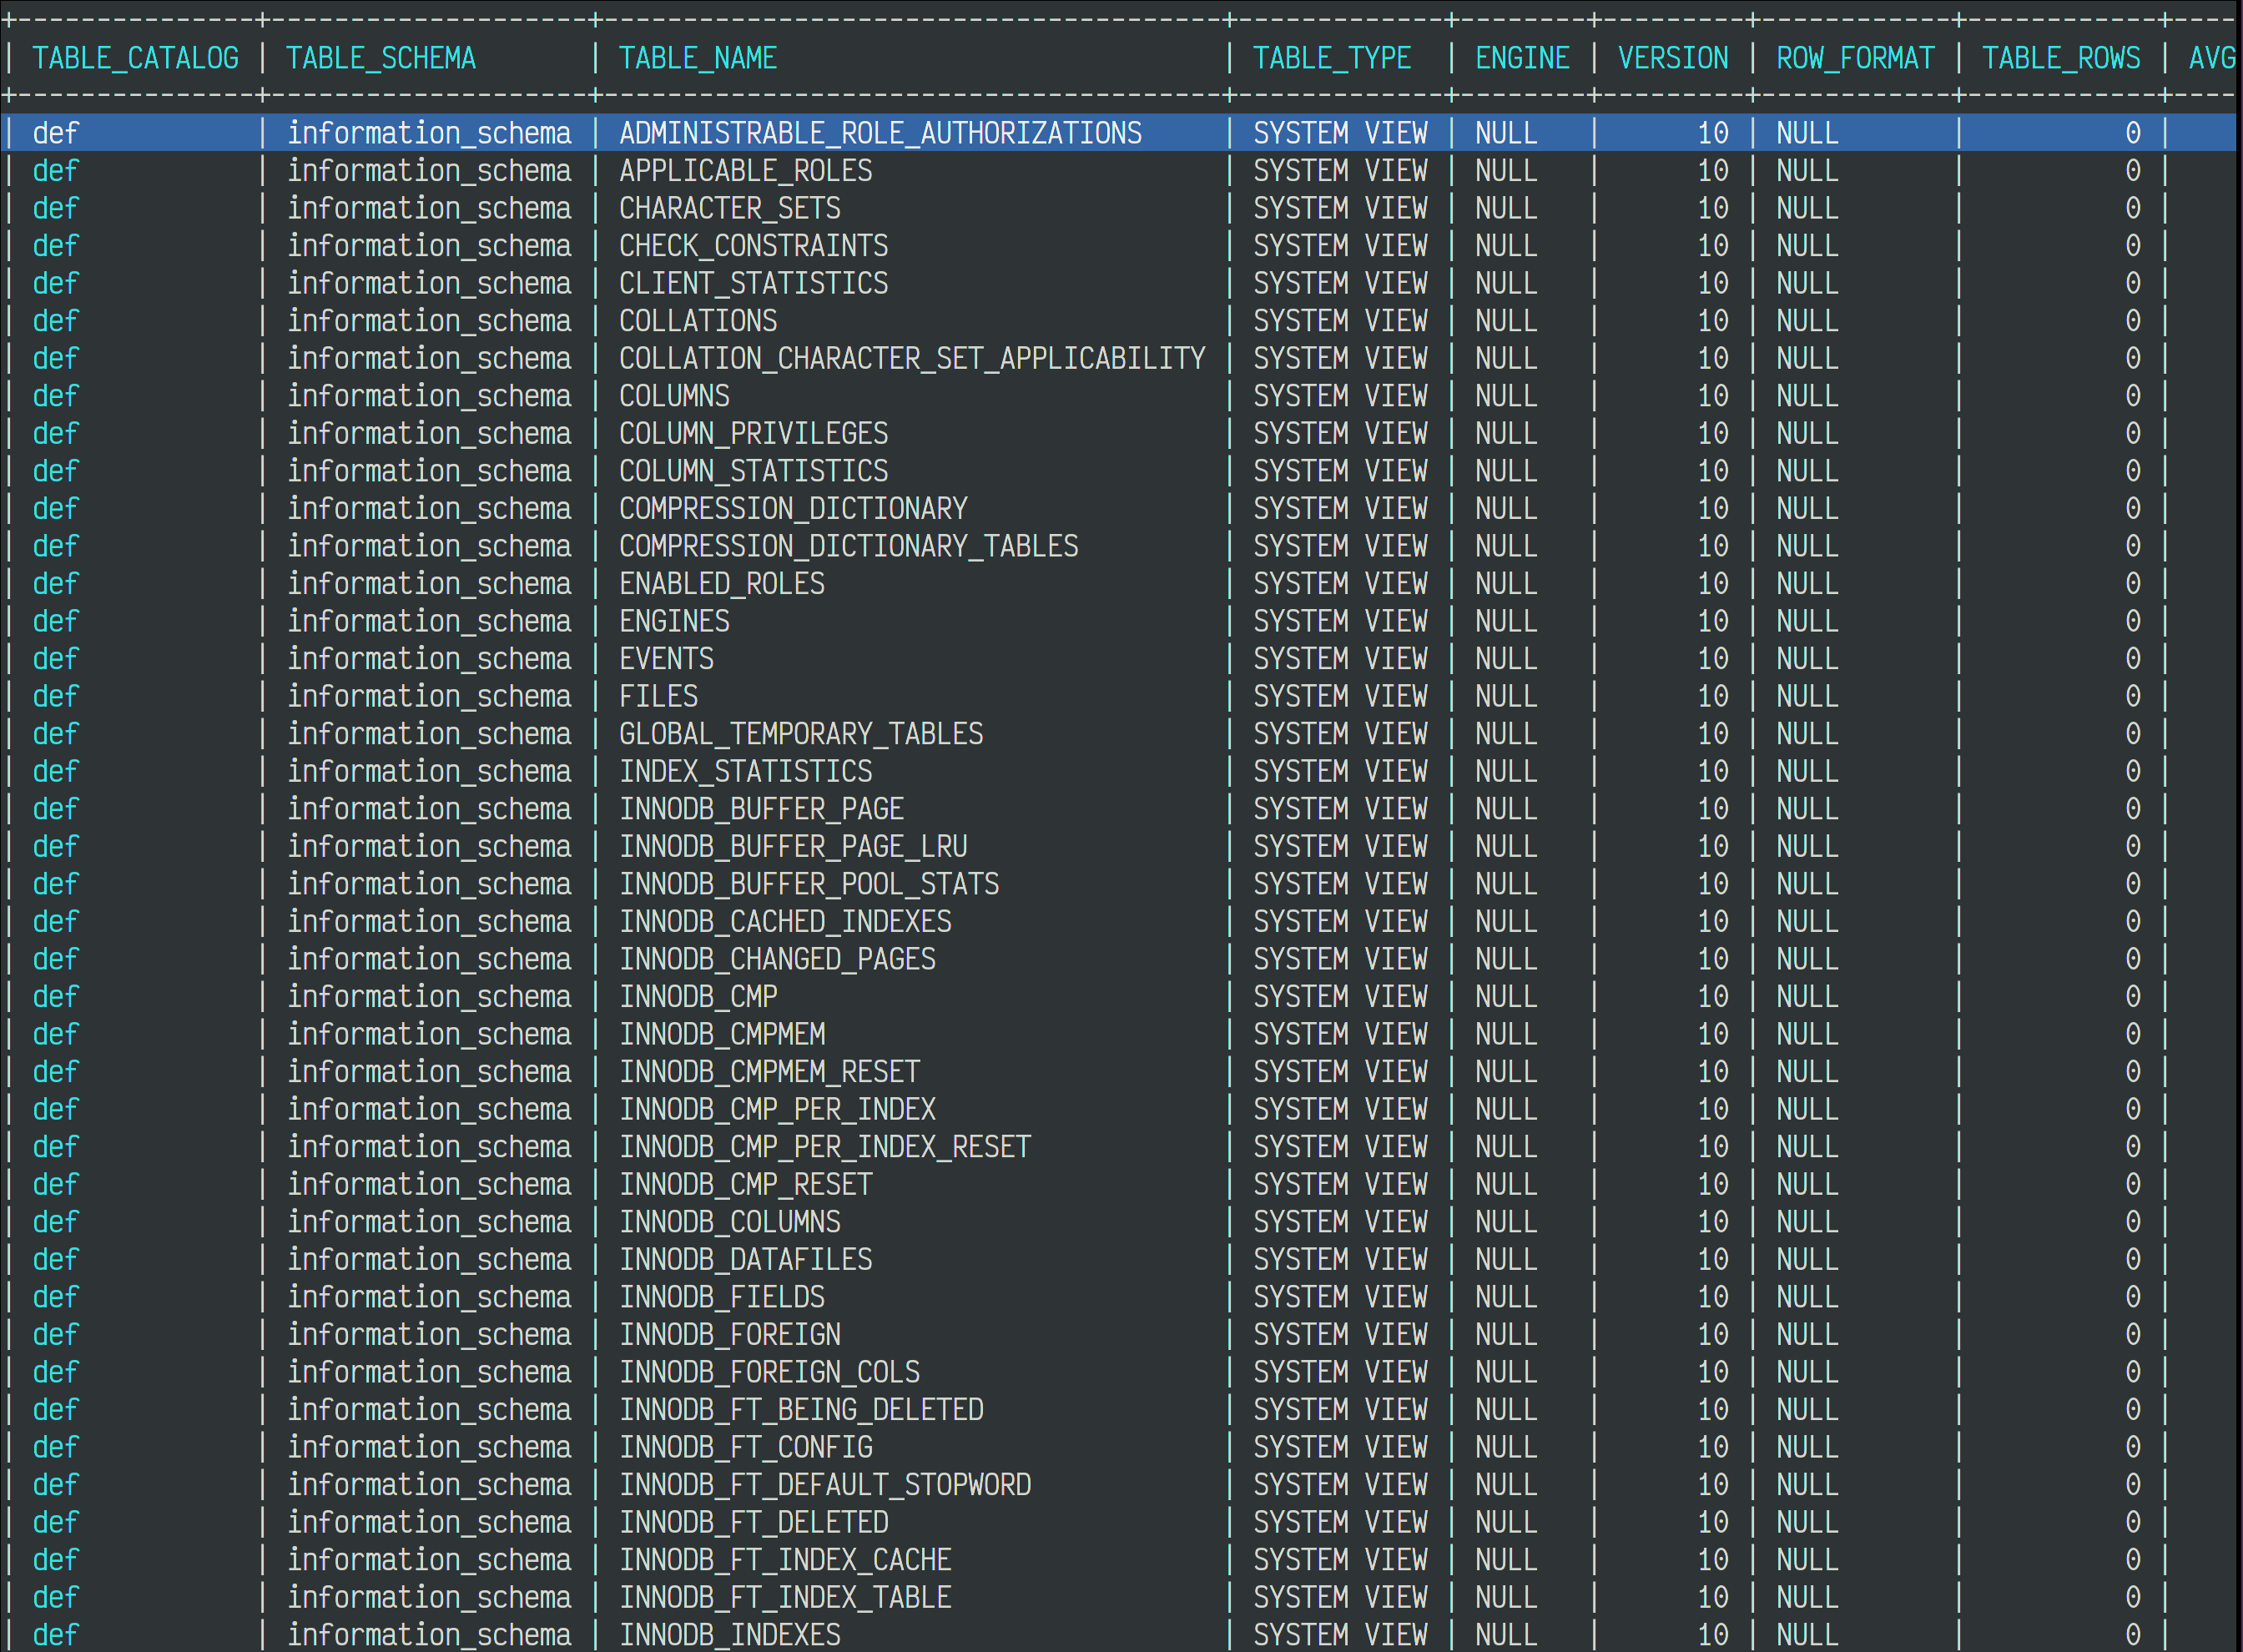
Task: Click the ENGINE column header
Action: tap(1521, 57)
